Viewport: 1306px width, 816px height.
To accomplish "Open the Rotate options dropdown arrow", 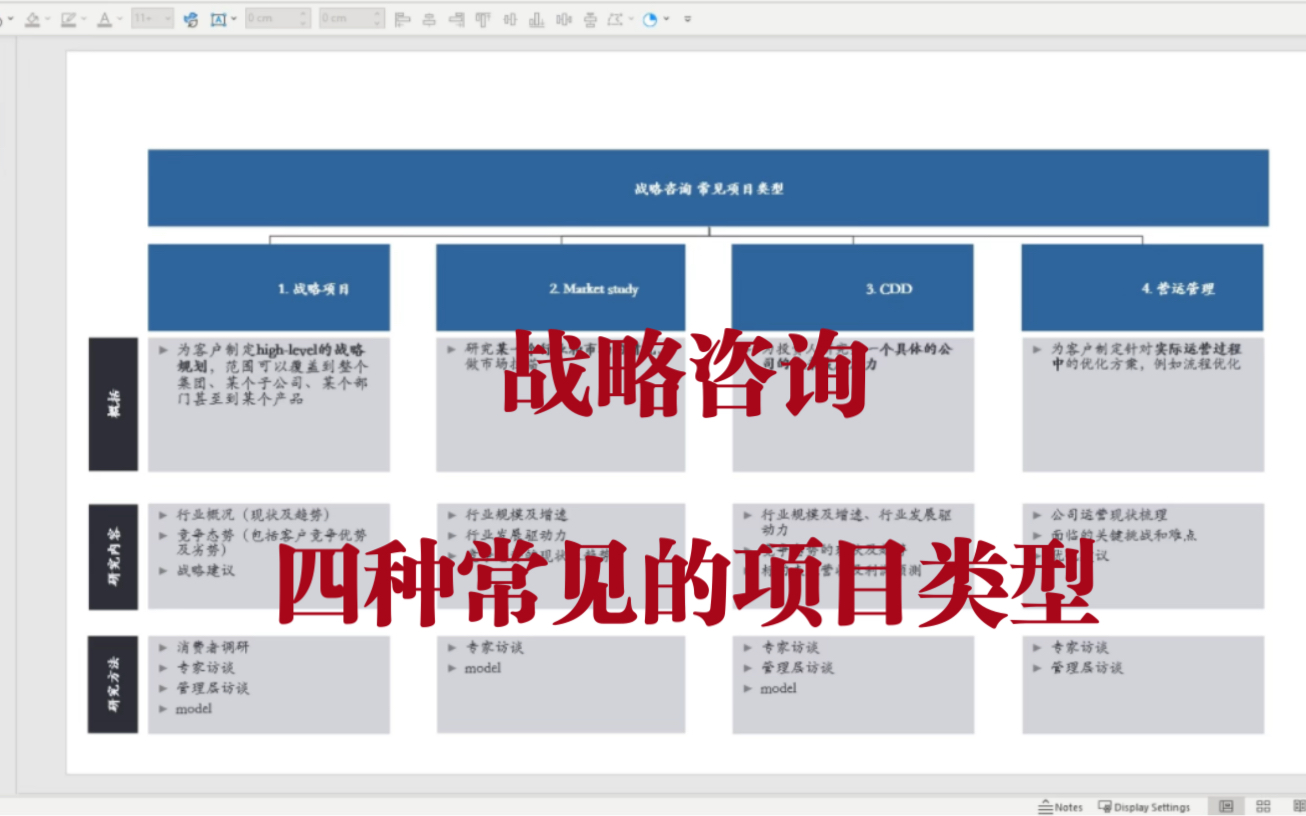I will coord(631,19).
